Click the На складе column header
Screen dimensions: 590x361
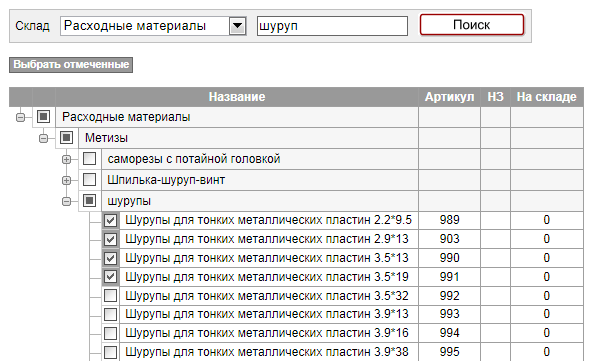pos(547,97)
